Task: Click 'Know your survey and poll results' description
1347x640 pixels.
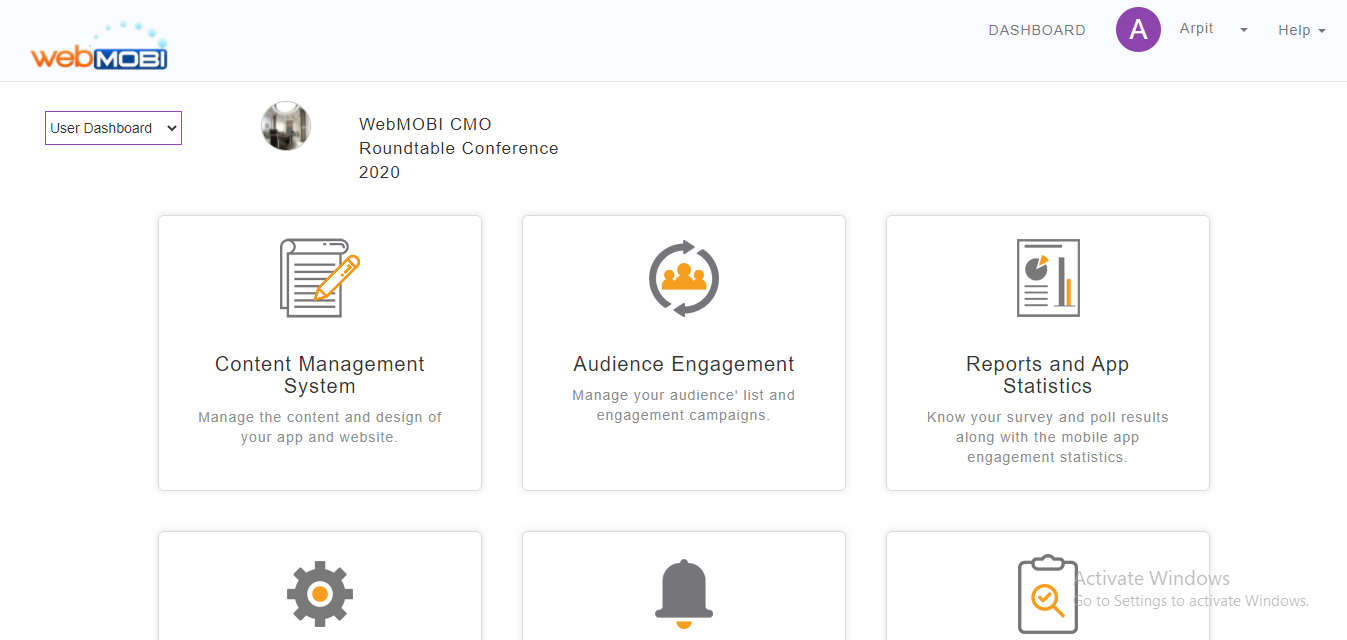Action: (x=1048, y=437)
